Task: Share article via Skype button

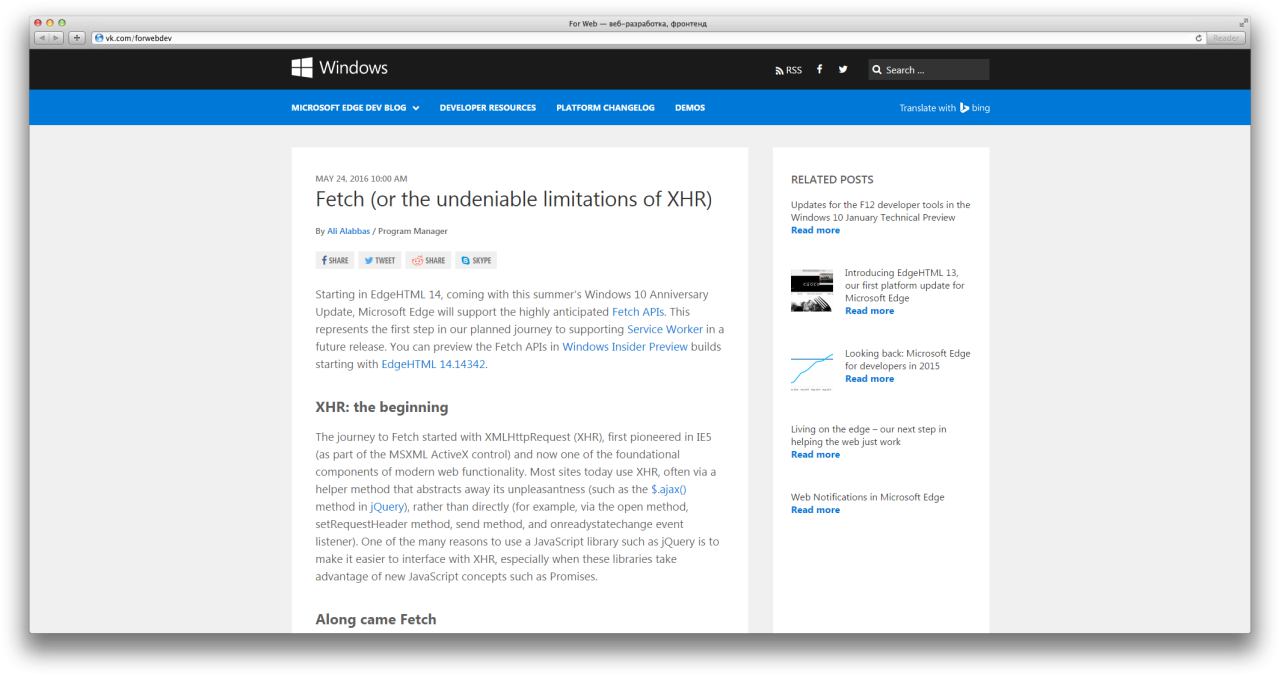Action: click(x=476, y=261)
